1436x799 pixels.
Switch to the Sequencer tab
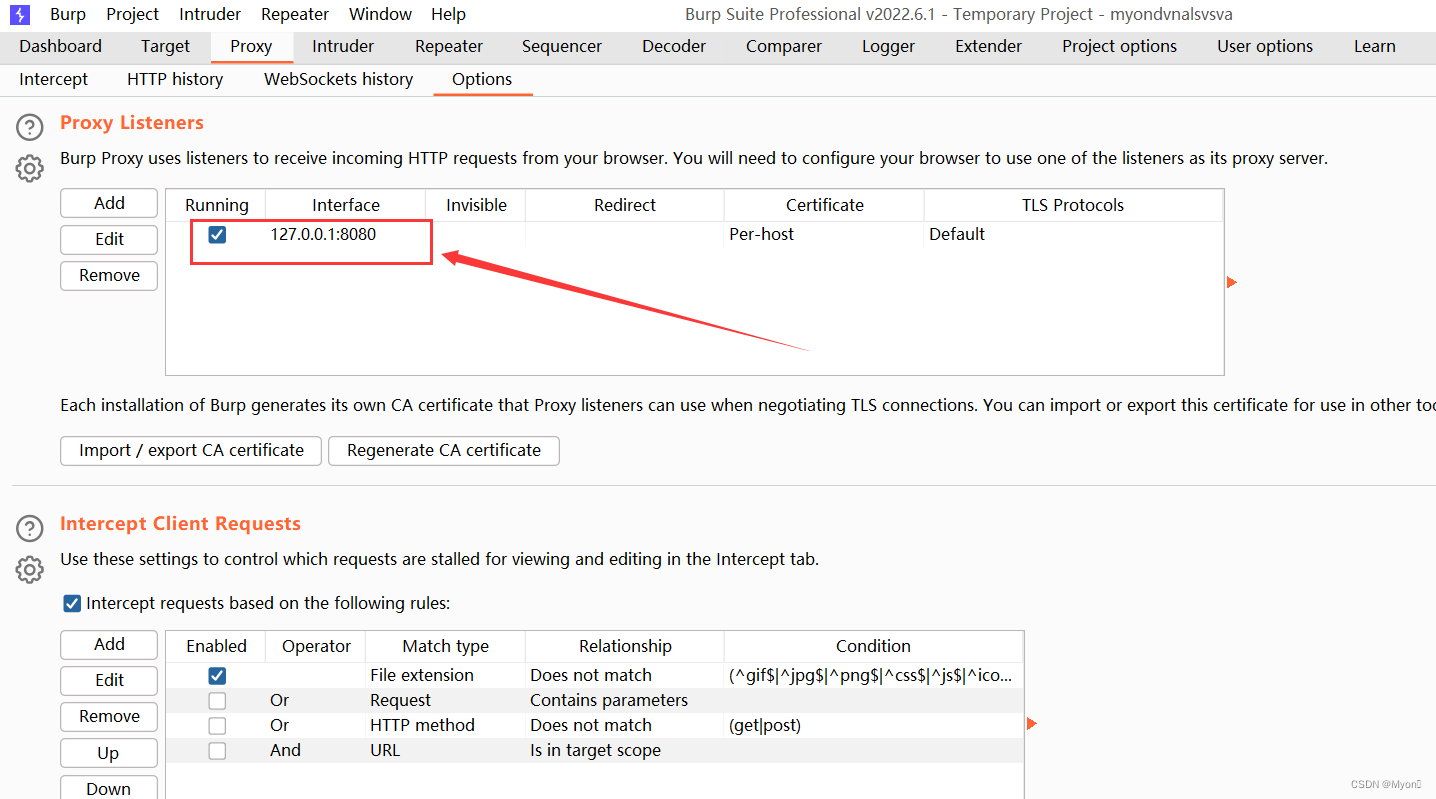tap(562, 46)
